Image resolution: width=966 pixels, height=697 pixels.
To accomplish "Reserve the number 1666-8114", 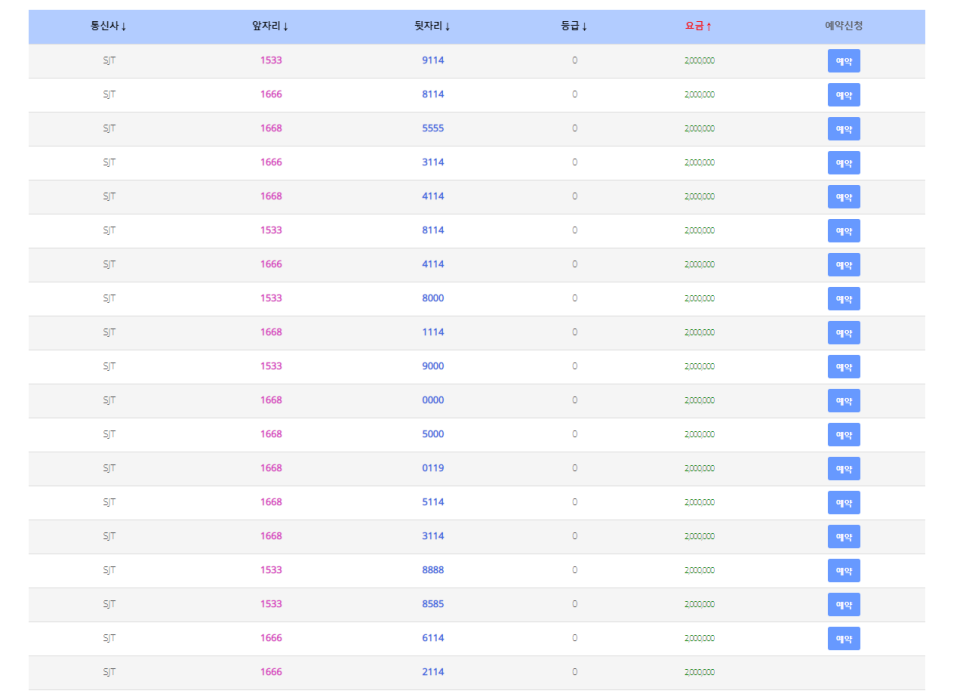I will coord(843,95).
